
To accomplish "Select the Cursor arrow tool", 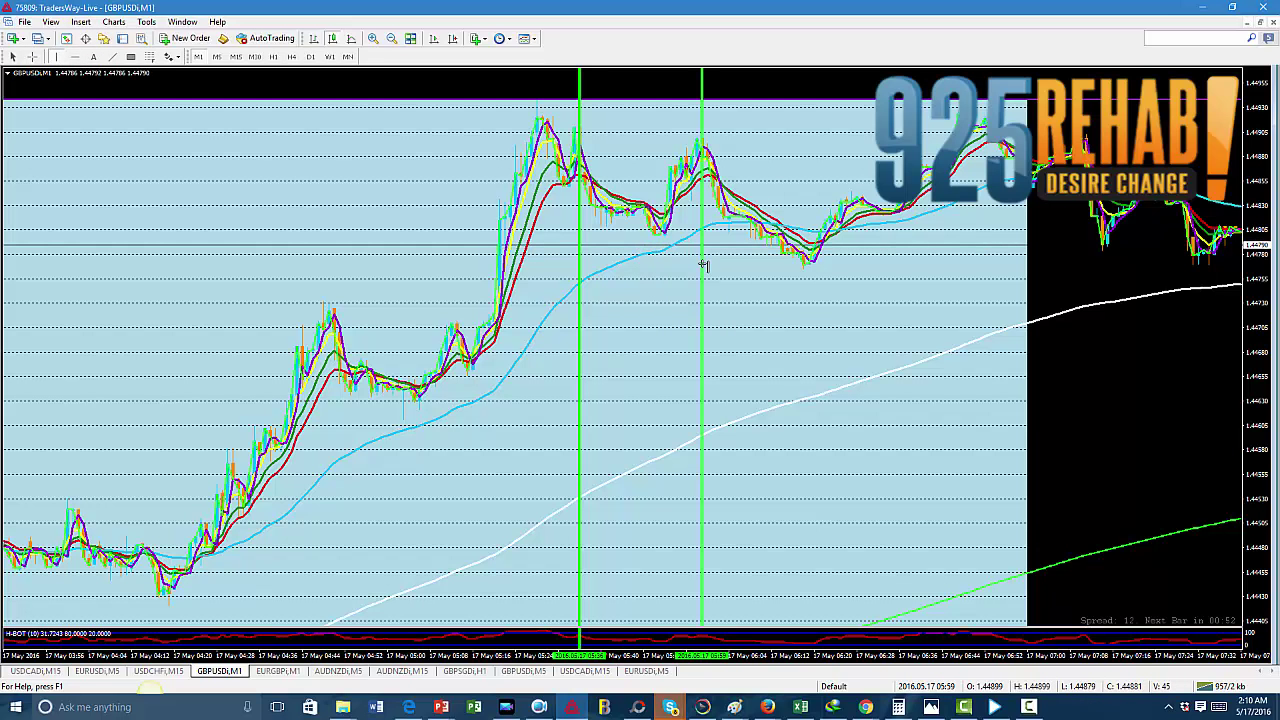I will 13,57.
